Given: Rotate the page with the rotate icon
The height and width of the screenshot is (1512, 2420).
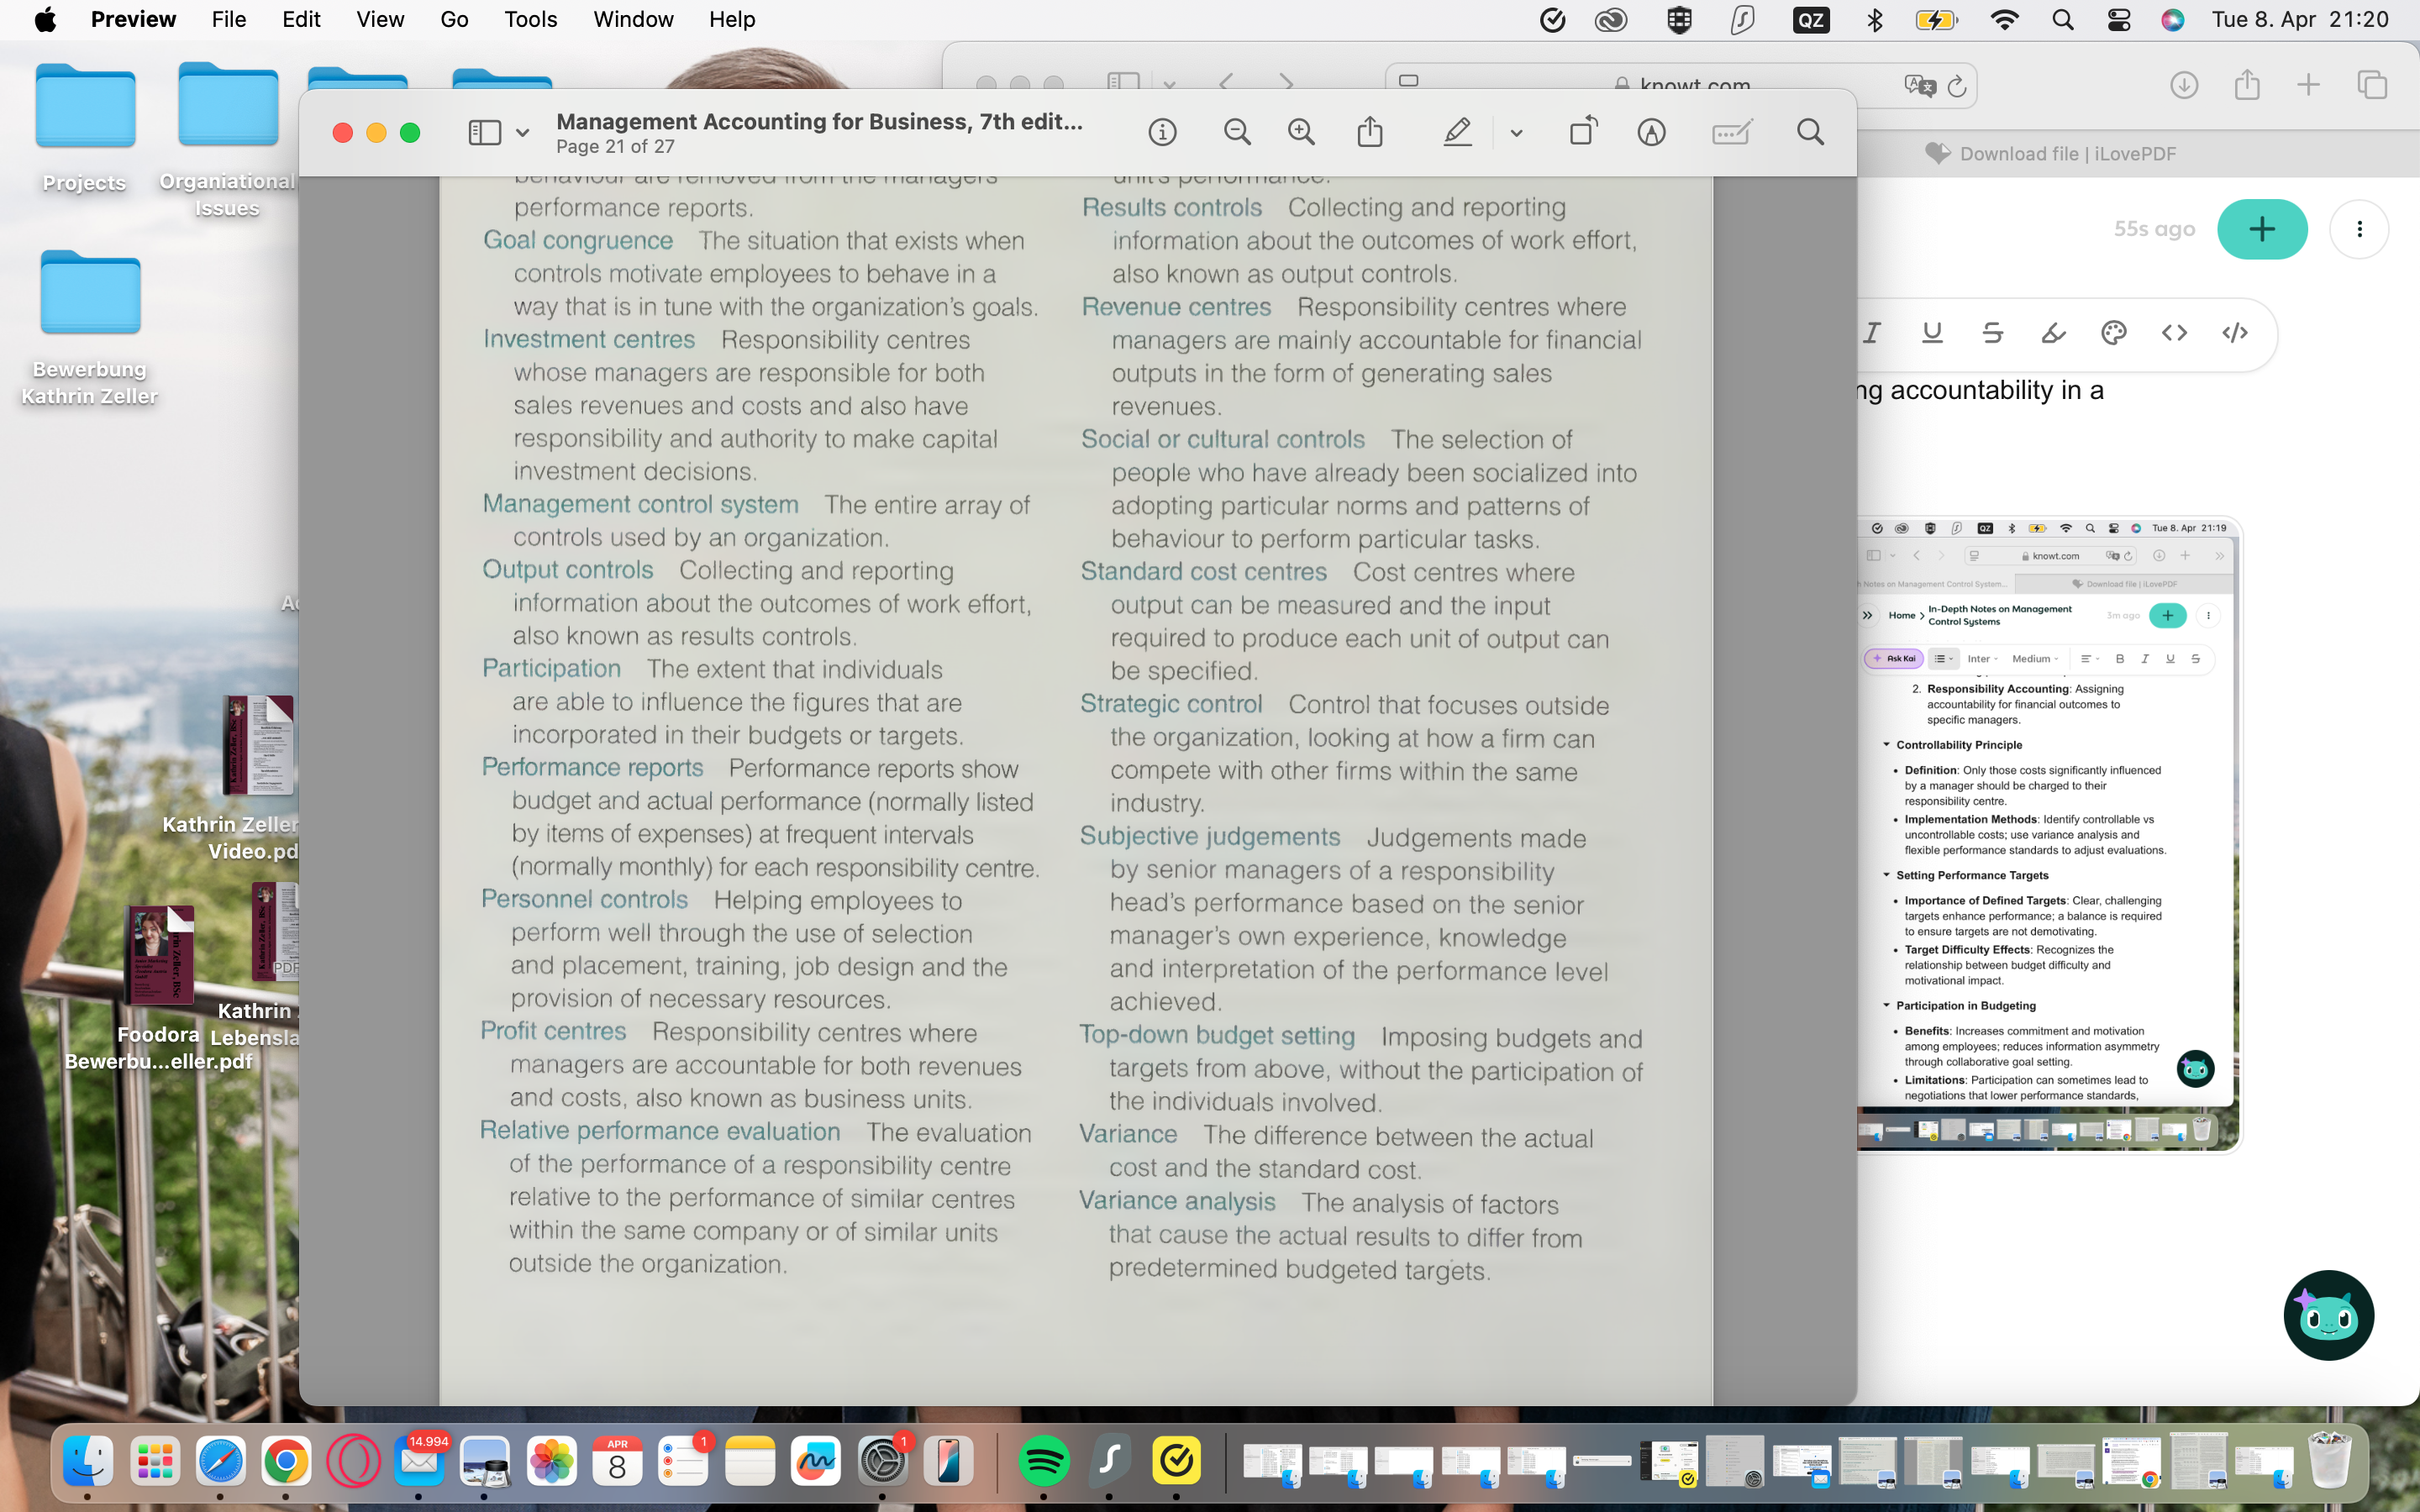Looking at the screenshot, I should tap(1583, 132).
